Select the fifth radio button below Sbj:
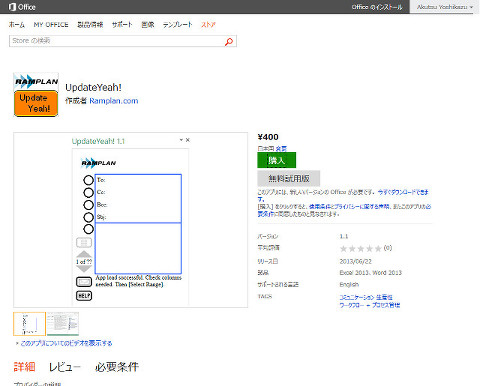 tap(88, 229)
